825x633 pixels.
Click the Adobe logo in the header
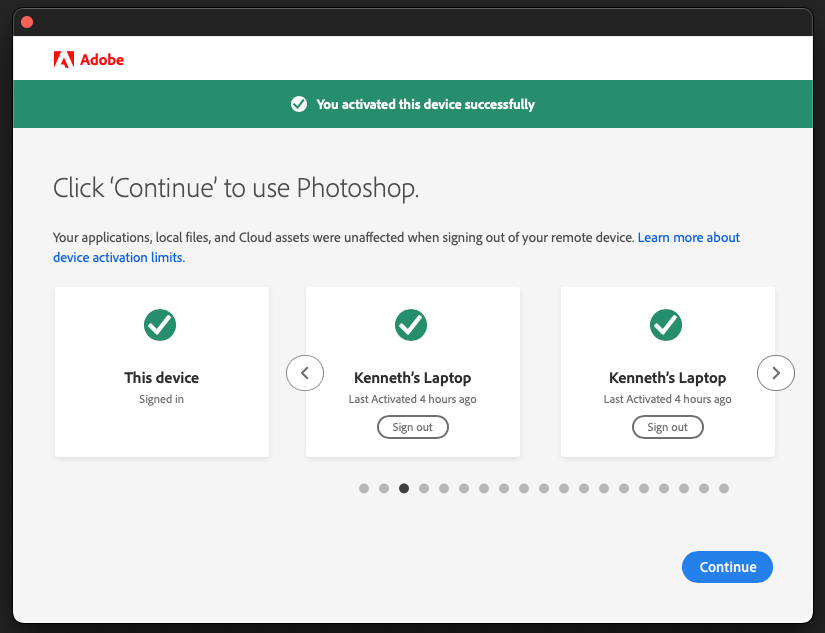[88, 60]
